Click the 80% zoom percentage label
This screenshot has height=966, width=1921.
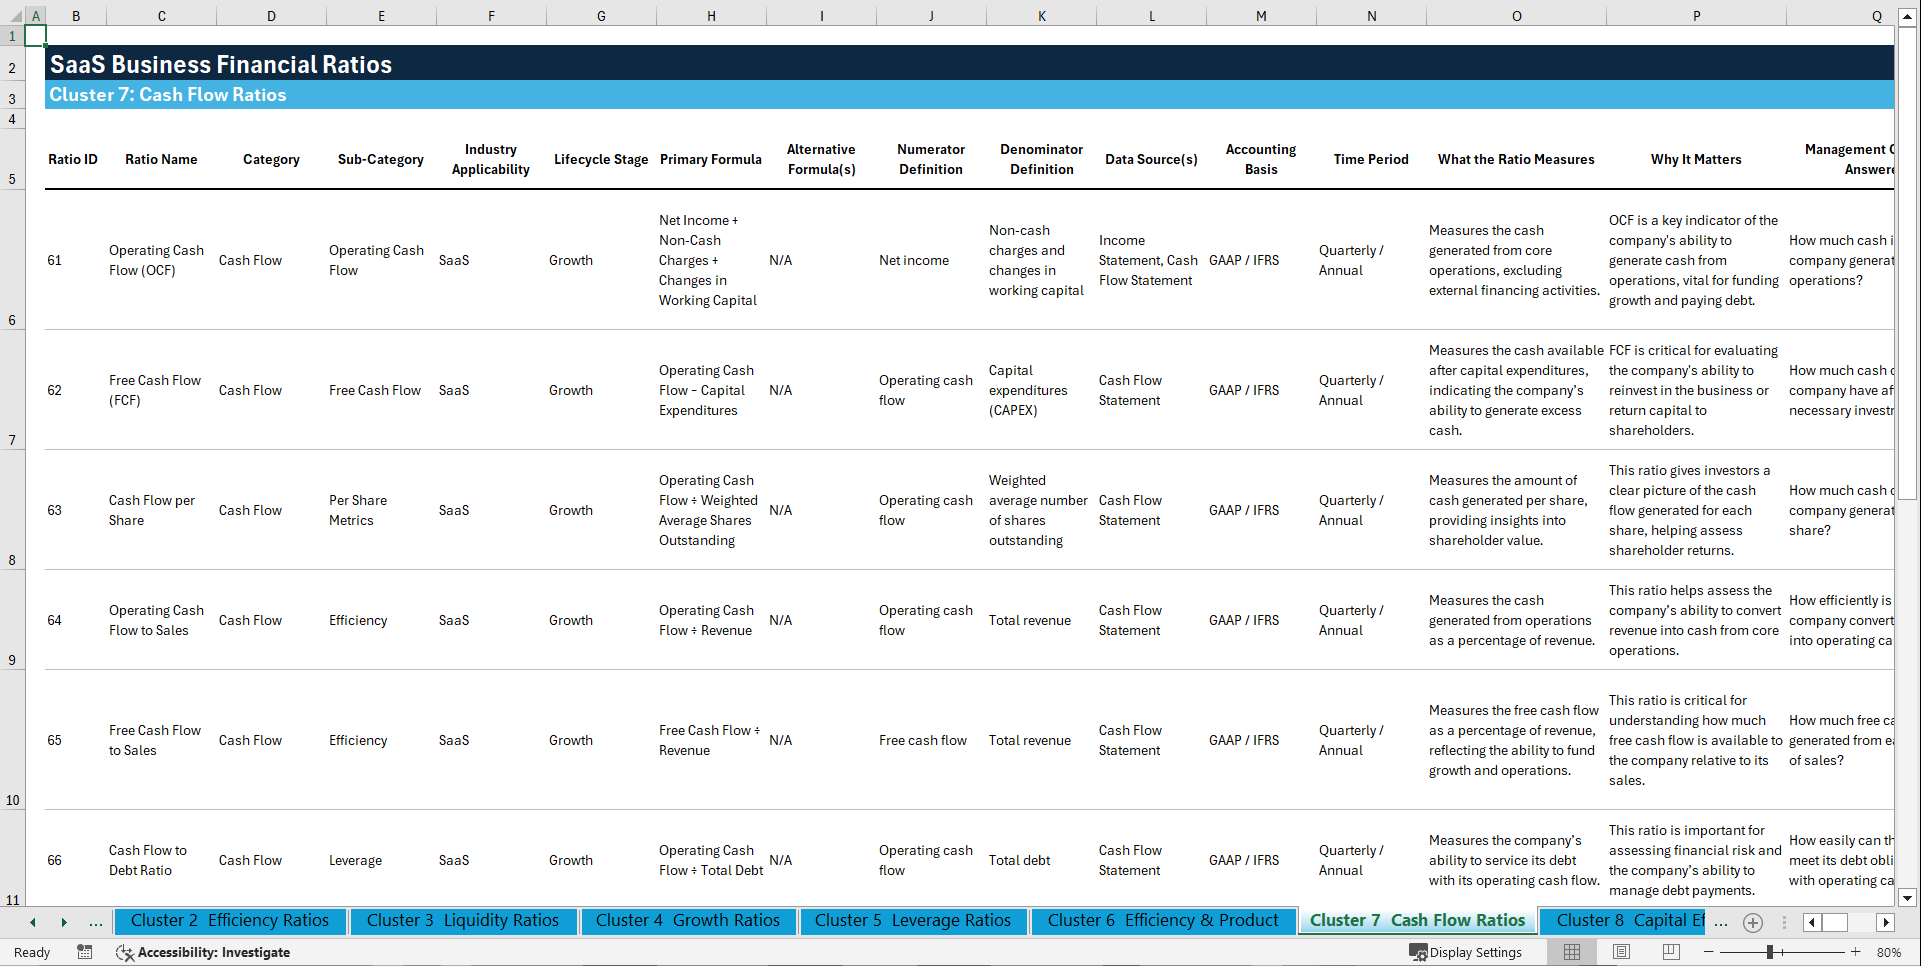coord(1890,952)
